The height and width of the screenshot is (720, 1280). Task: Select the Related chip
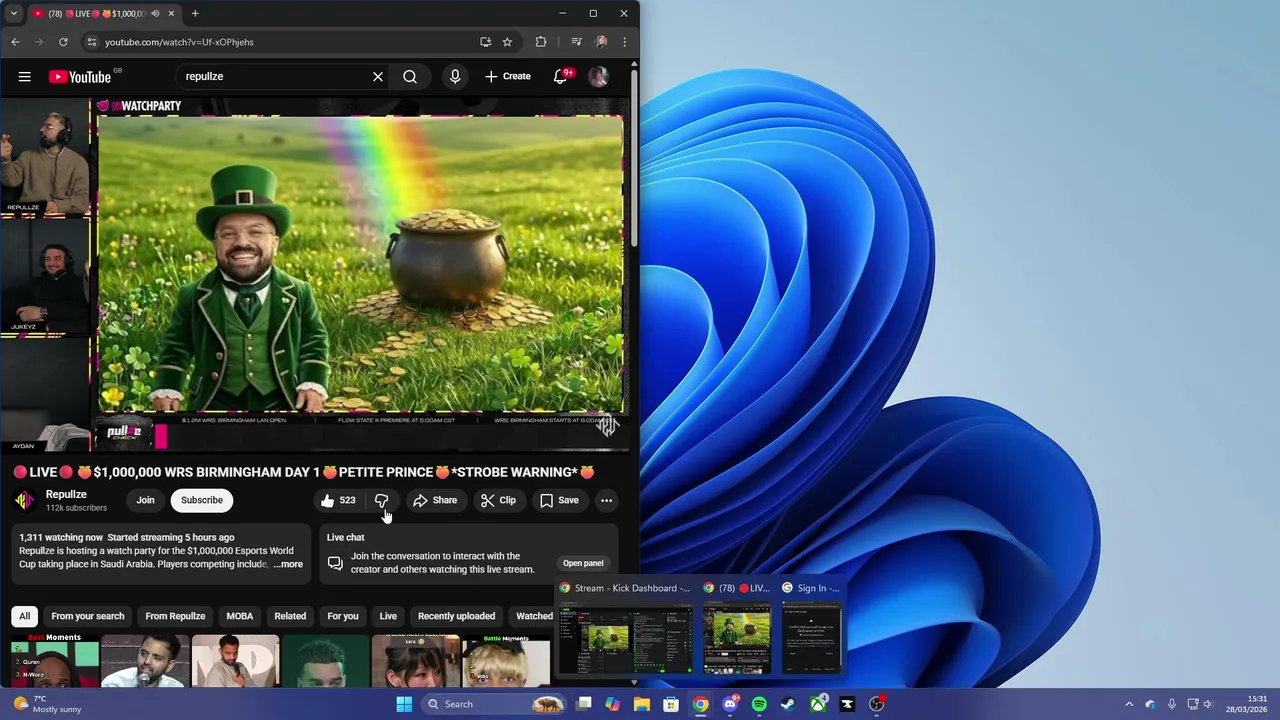[x=290, y=616]
